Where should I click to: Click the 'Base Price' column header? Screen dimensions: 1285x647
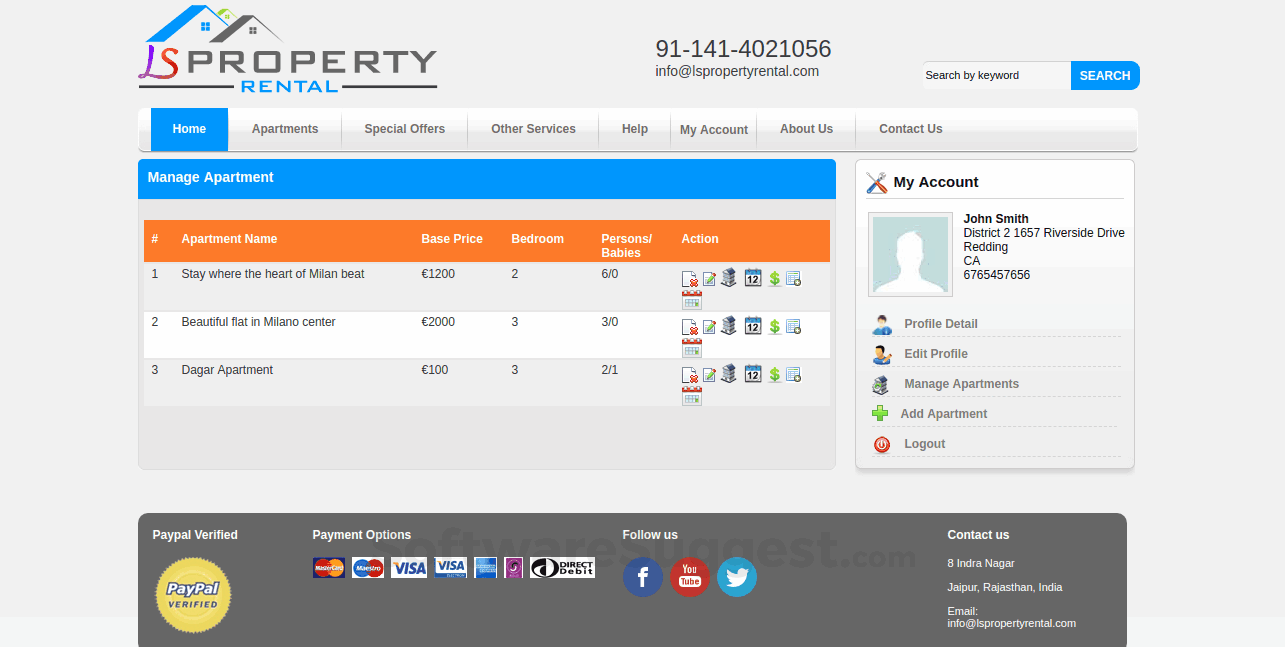tap(452, 239)
